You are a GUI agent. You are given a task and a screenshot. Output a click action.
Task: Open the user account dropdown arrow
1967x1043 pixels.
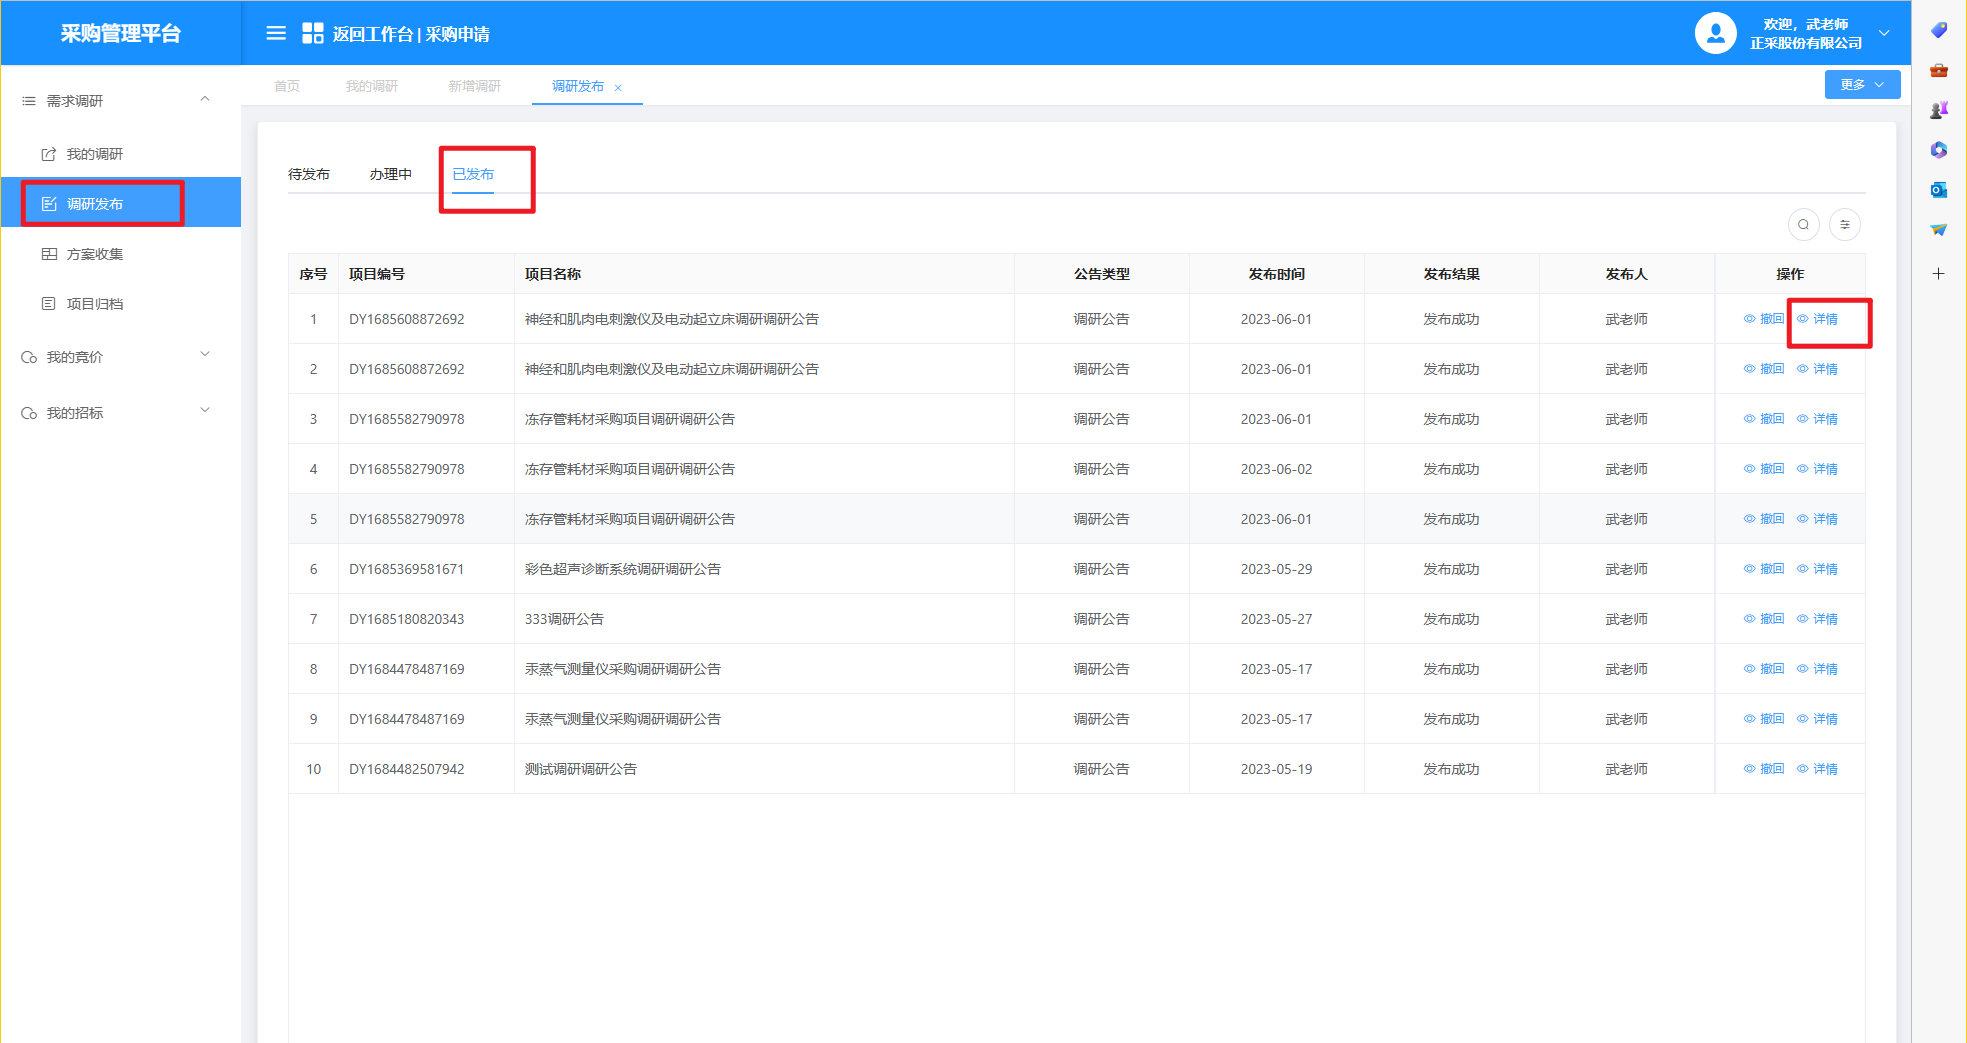tap(1884, 33)
